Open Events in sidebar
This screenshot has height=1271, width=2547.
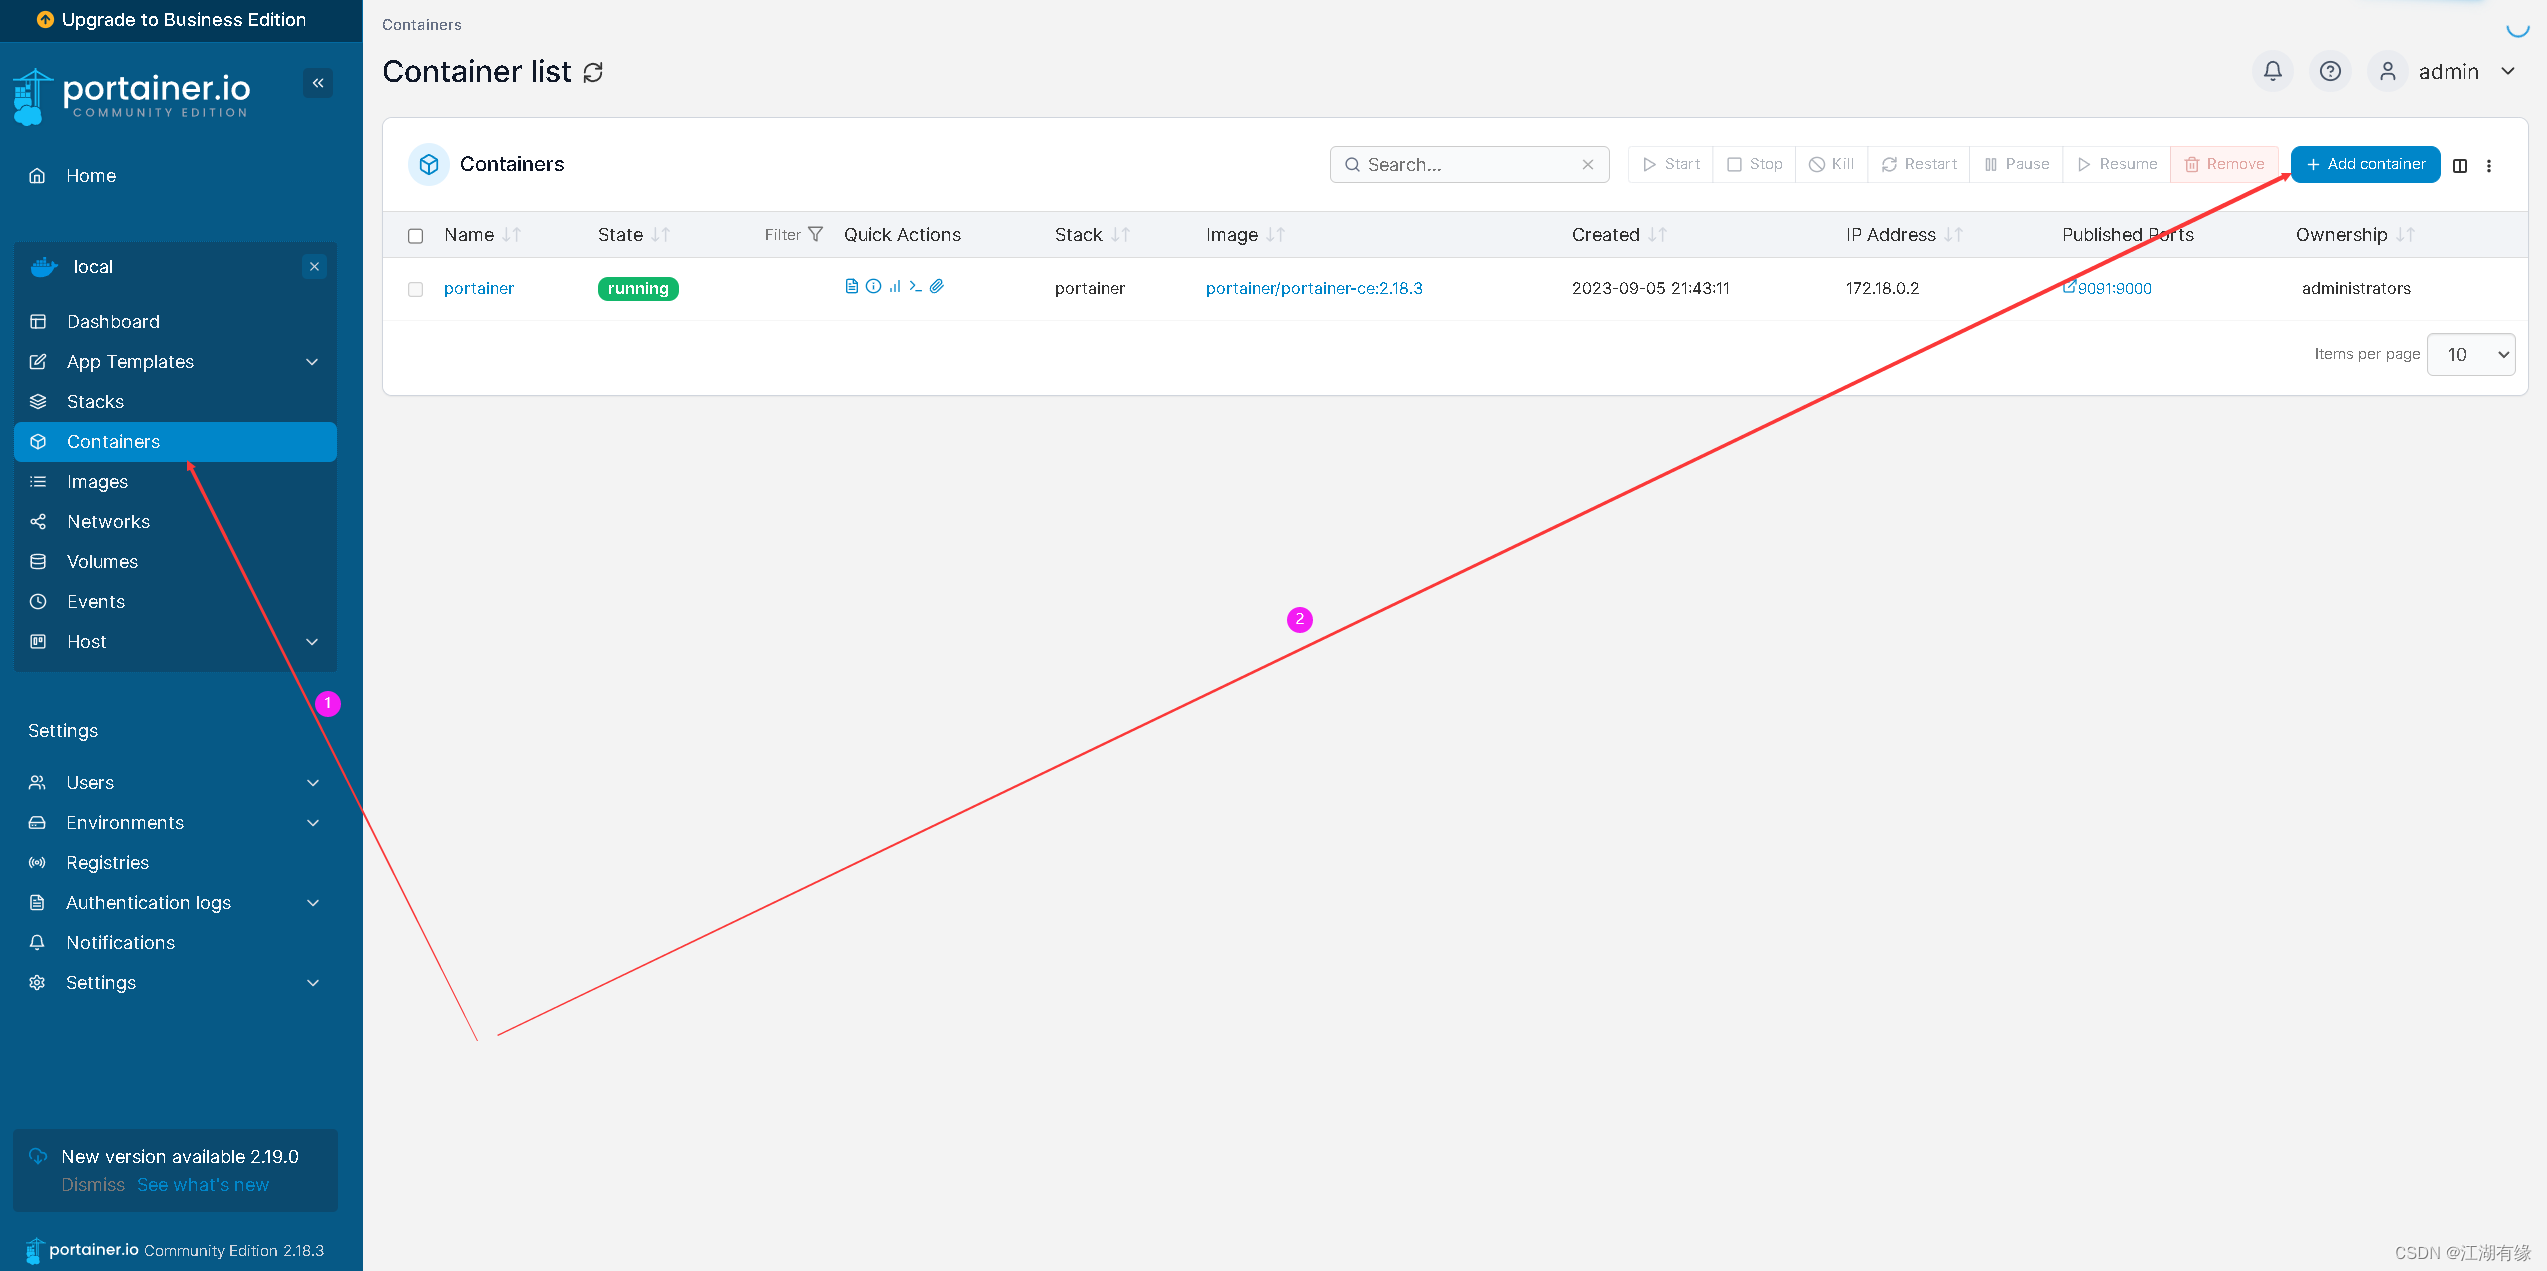175,602
